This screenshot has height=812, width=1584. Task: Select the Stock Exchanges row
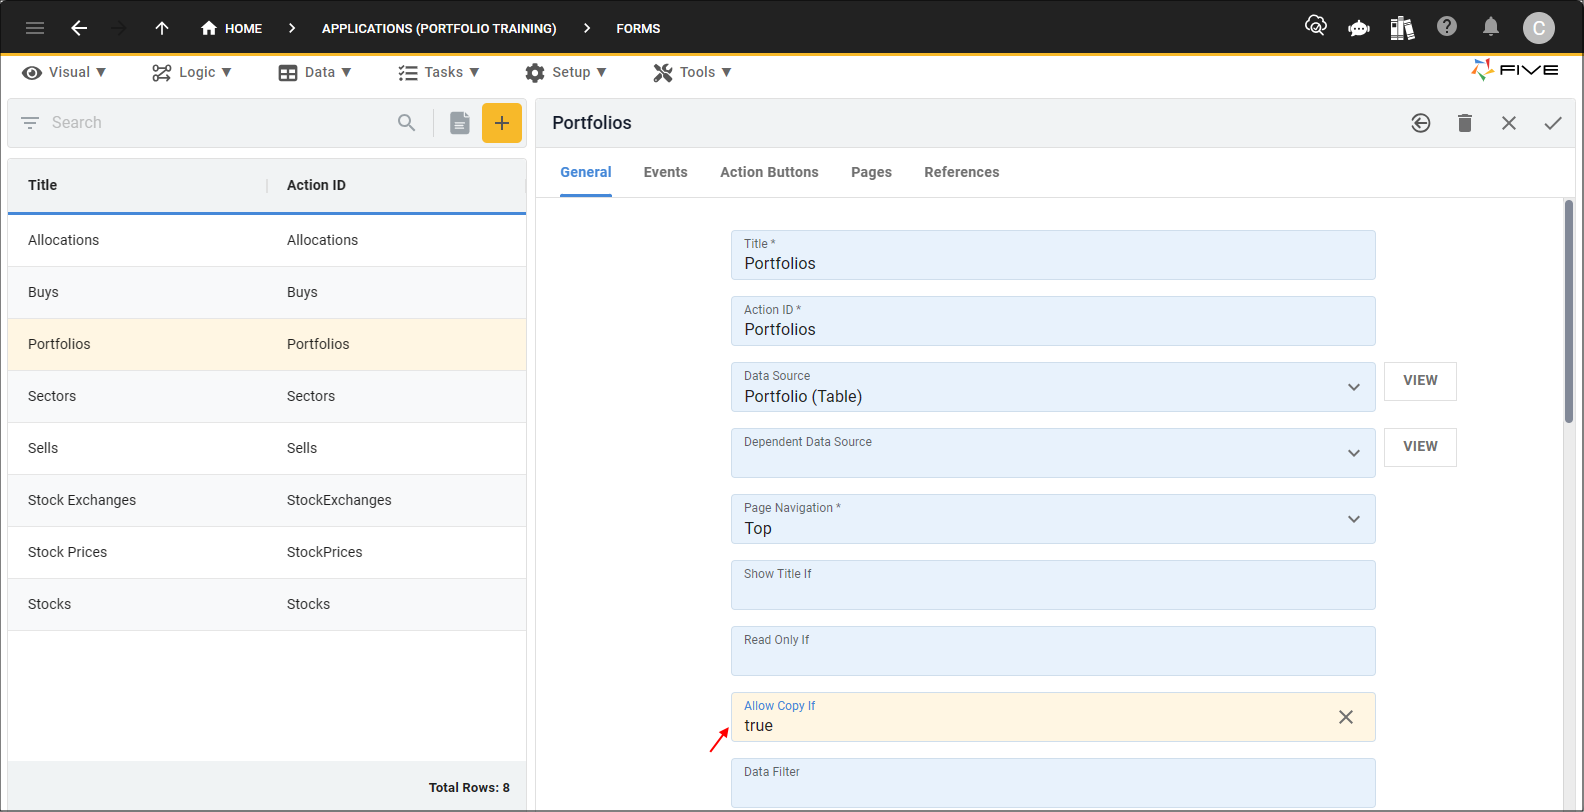(267, 500)
